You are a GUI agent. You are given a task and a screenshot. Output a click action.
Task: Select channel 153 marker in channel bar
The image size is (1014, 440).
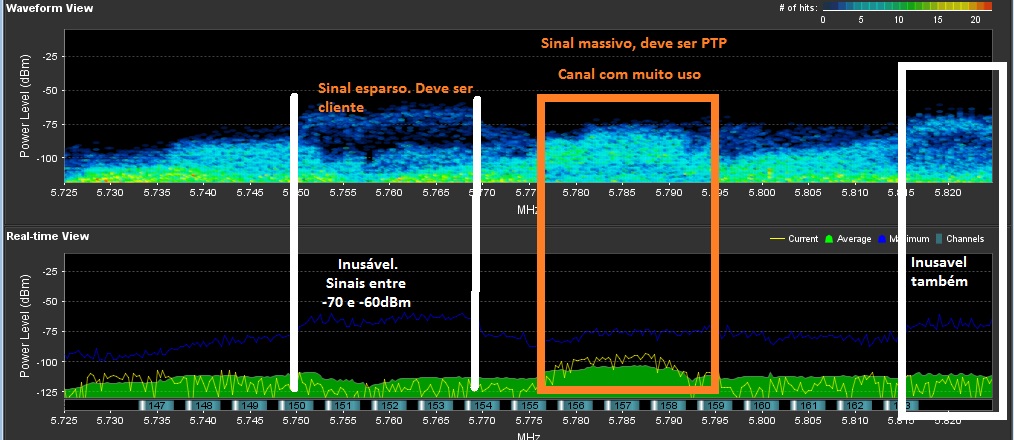pos(437,406)
